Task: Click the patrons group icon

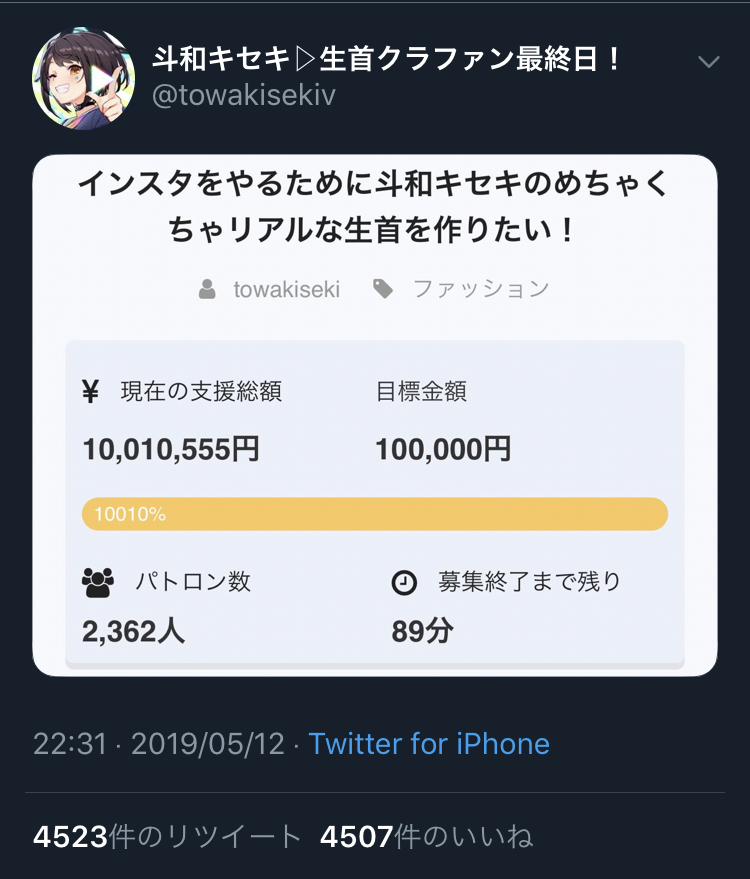Action: tap(98, 582)
